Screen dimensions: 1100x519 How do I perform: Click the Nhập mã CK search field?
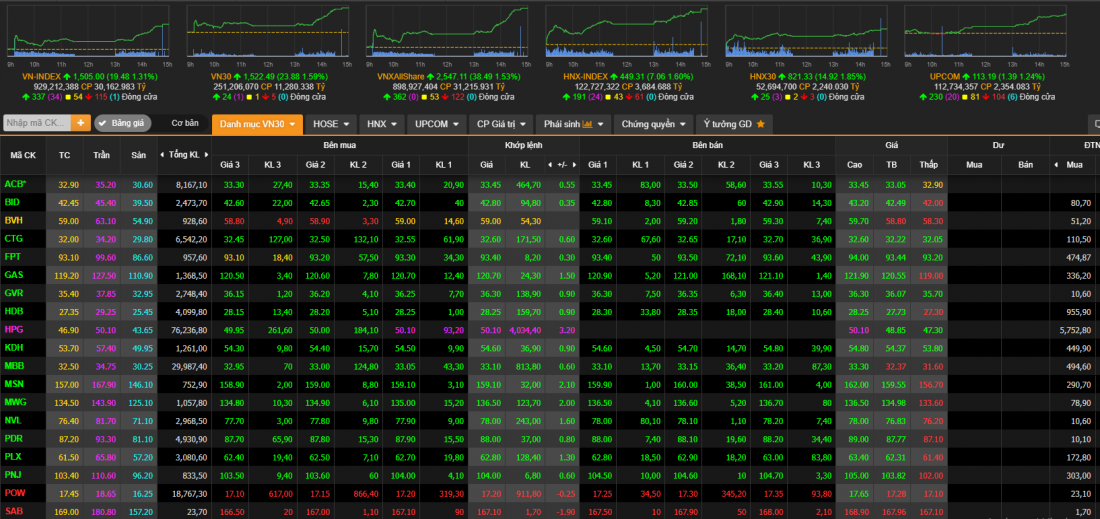(x=36, y=123)
